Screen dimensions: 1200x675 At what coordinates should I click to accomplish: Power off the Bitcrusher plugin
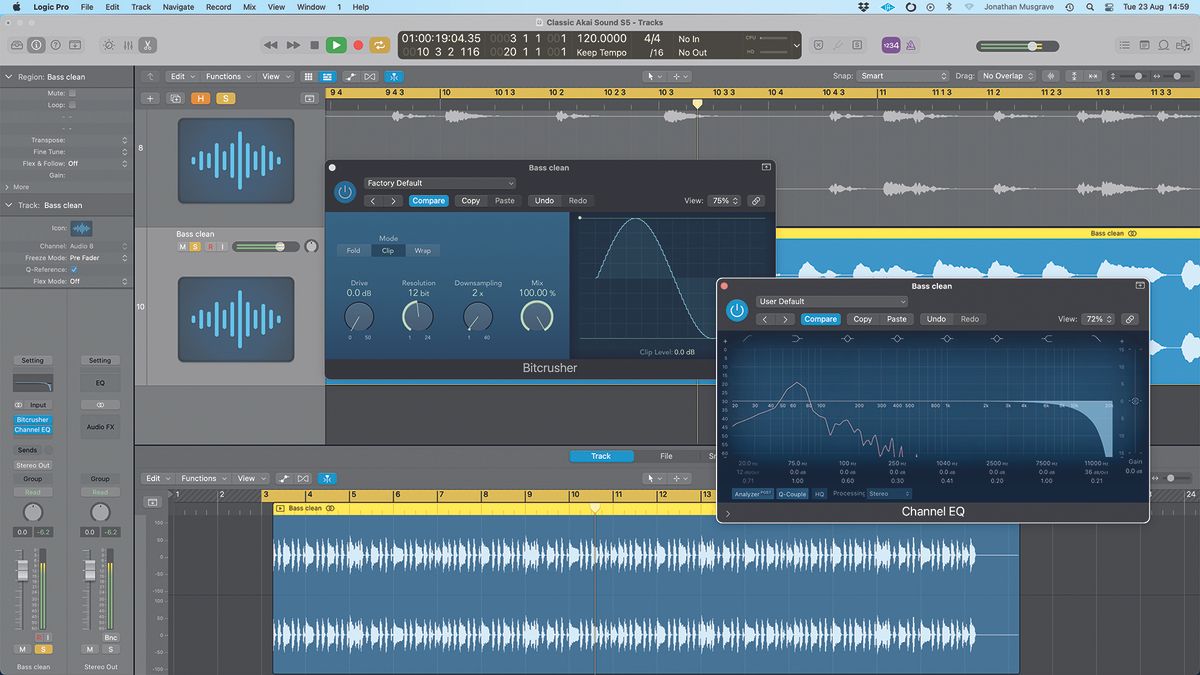click(x=344, y=191)
